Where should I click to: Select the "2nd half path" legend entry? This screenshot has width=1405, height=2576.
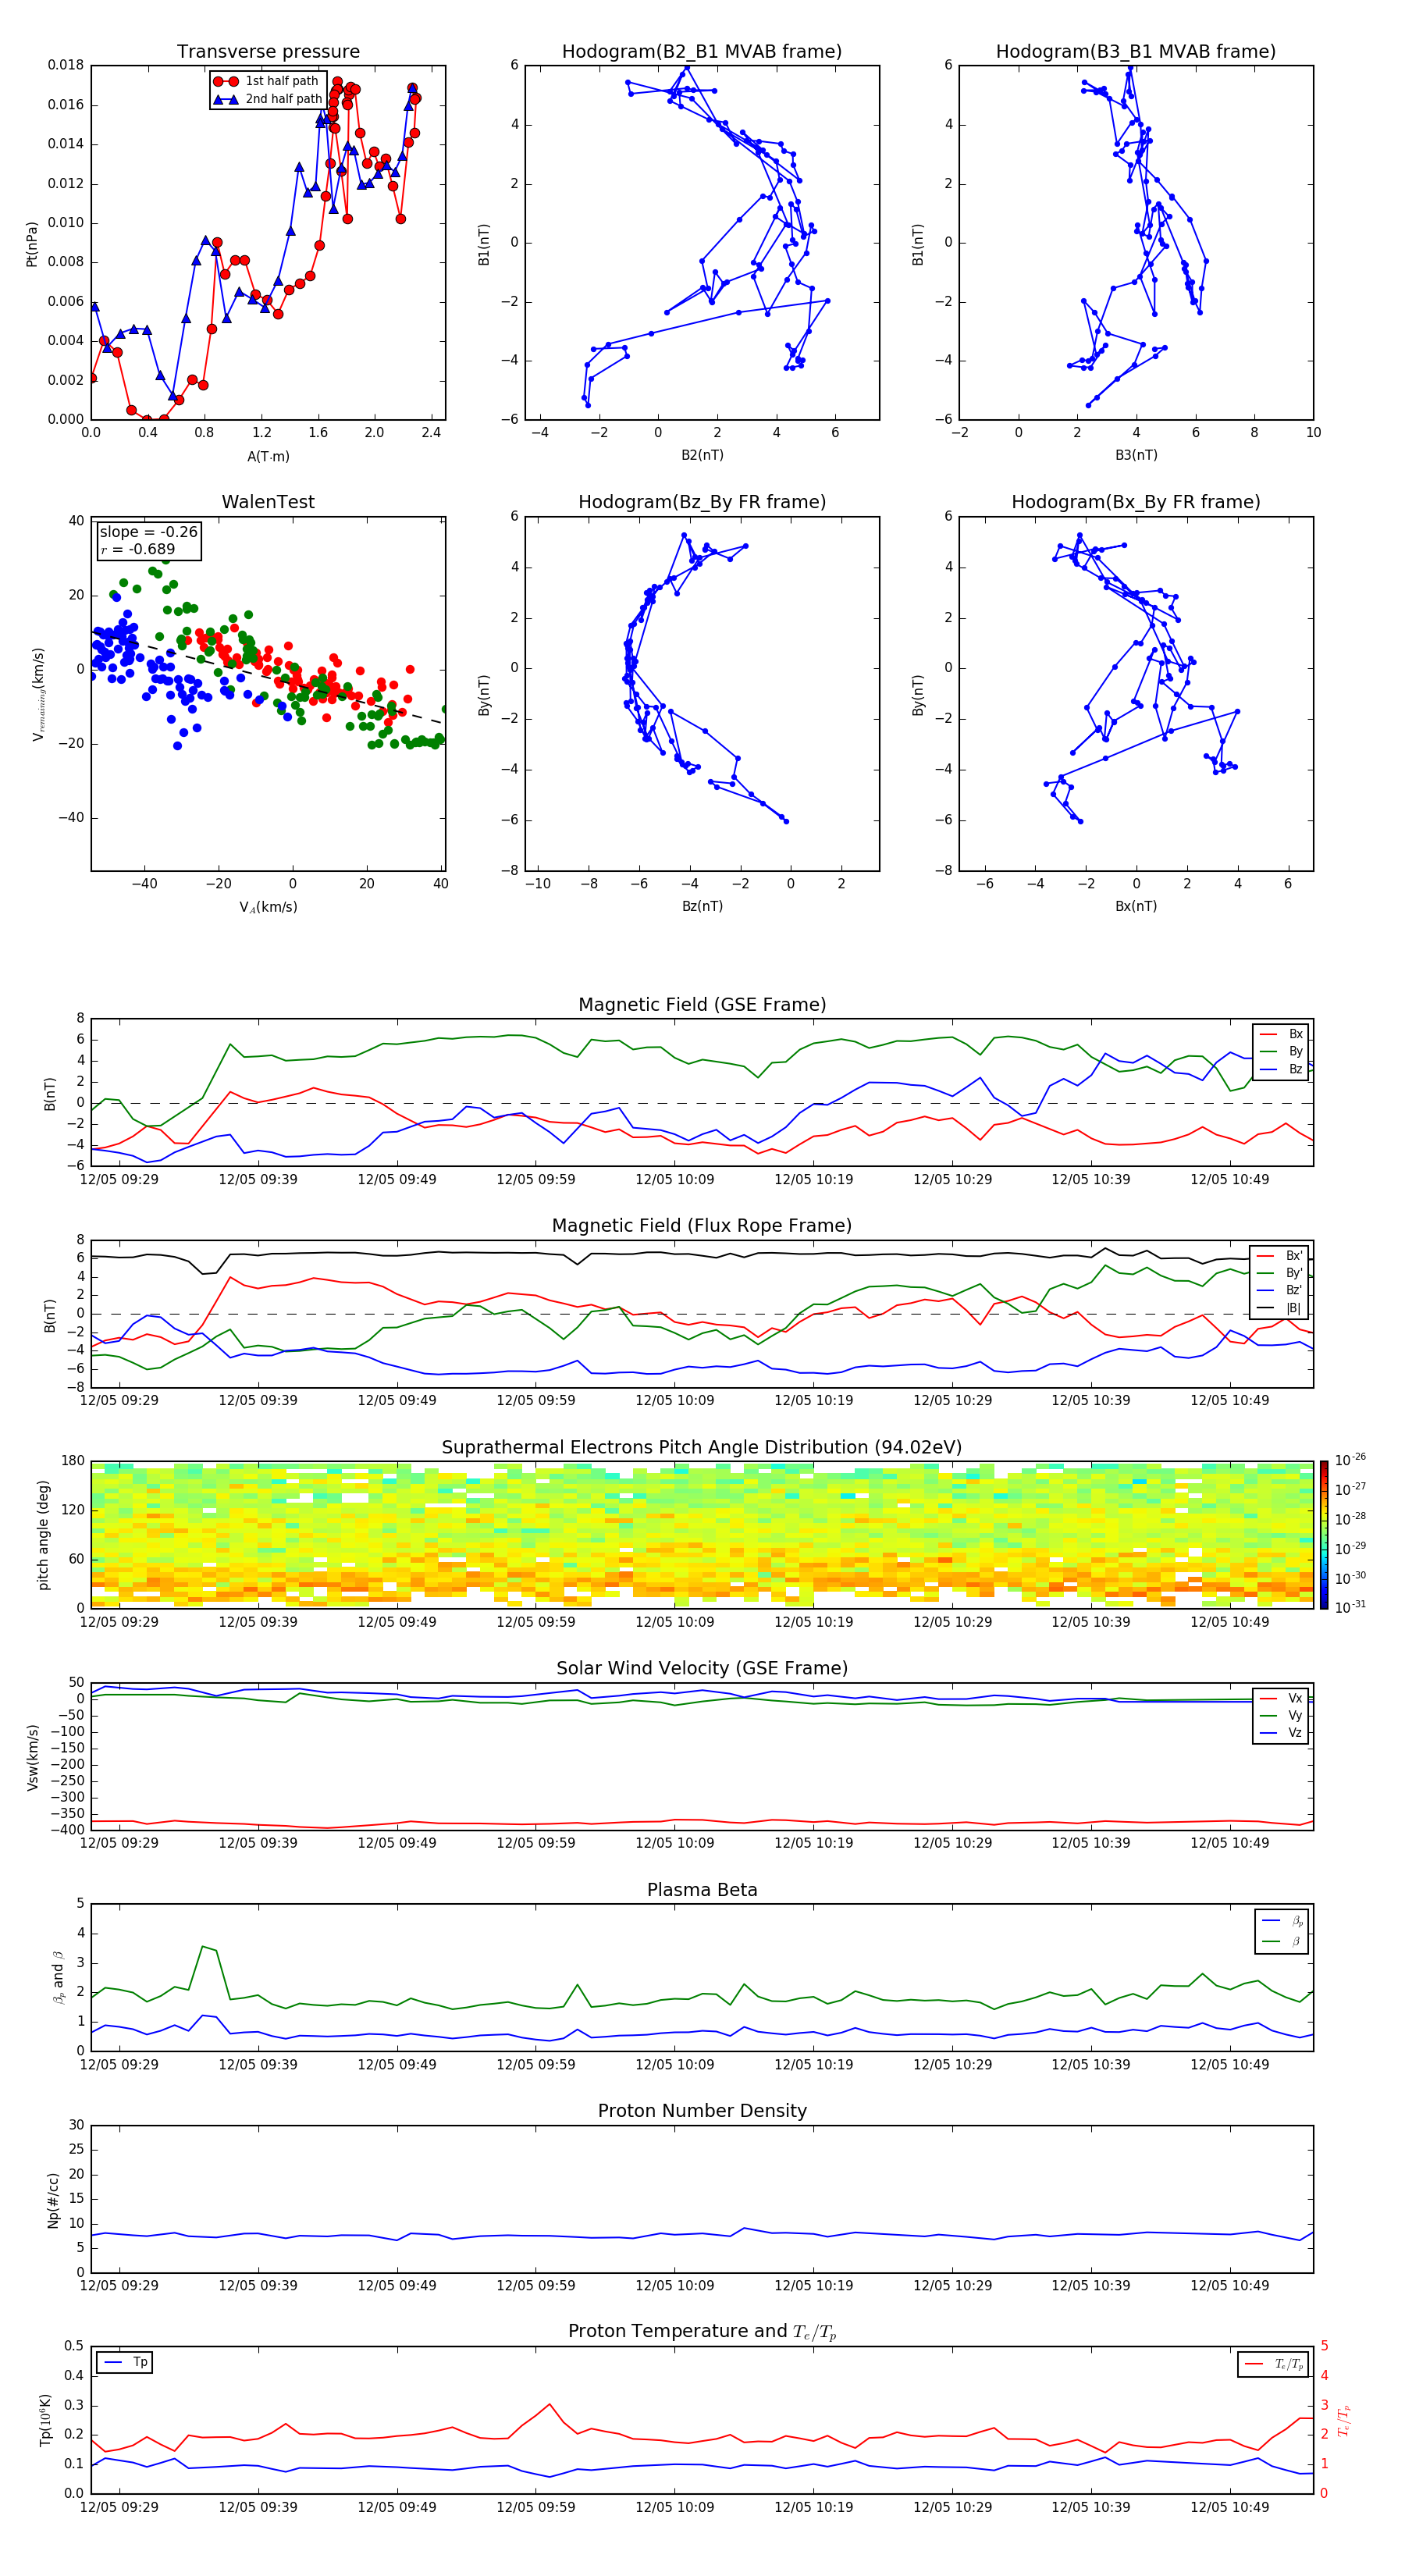click(267, 99)
